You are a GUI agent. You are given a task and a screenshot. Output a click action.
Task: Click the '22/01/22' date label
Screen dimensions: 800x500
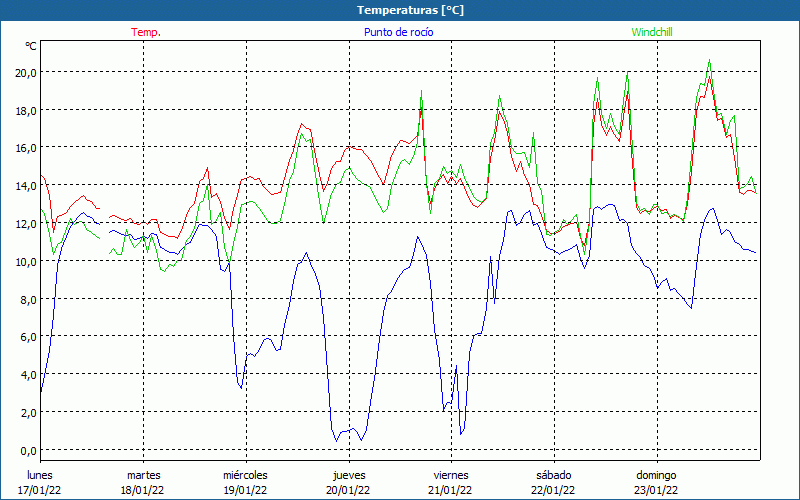553,490
